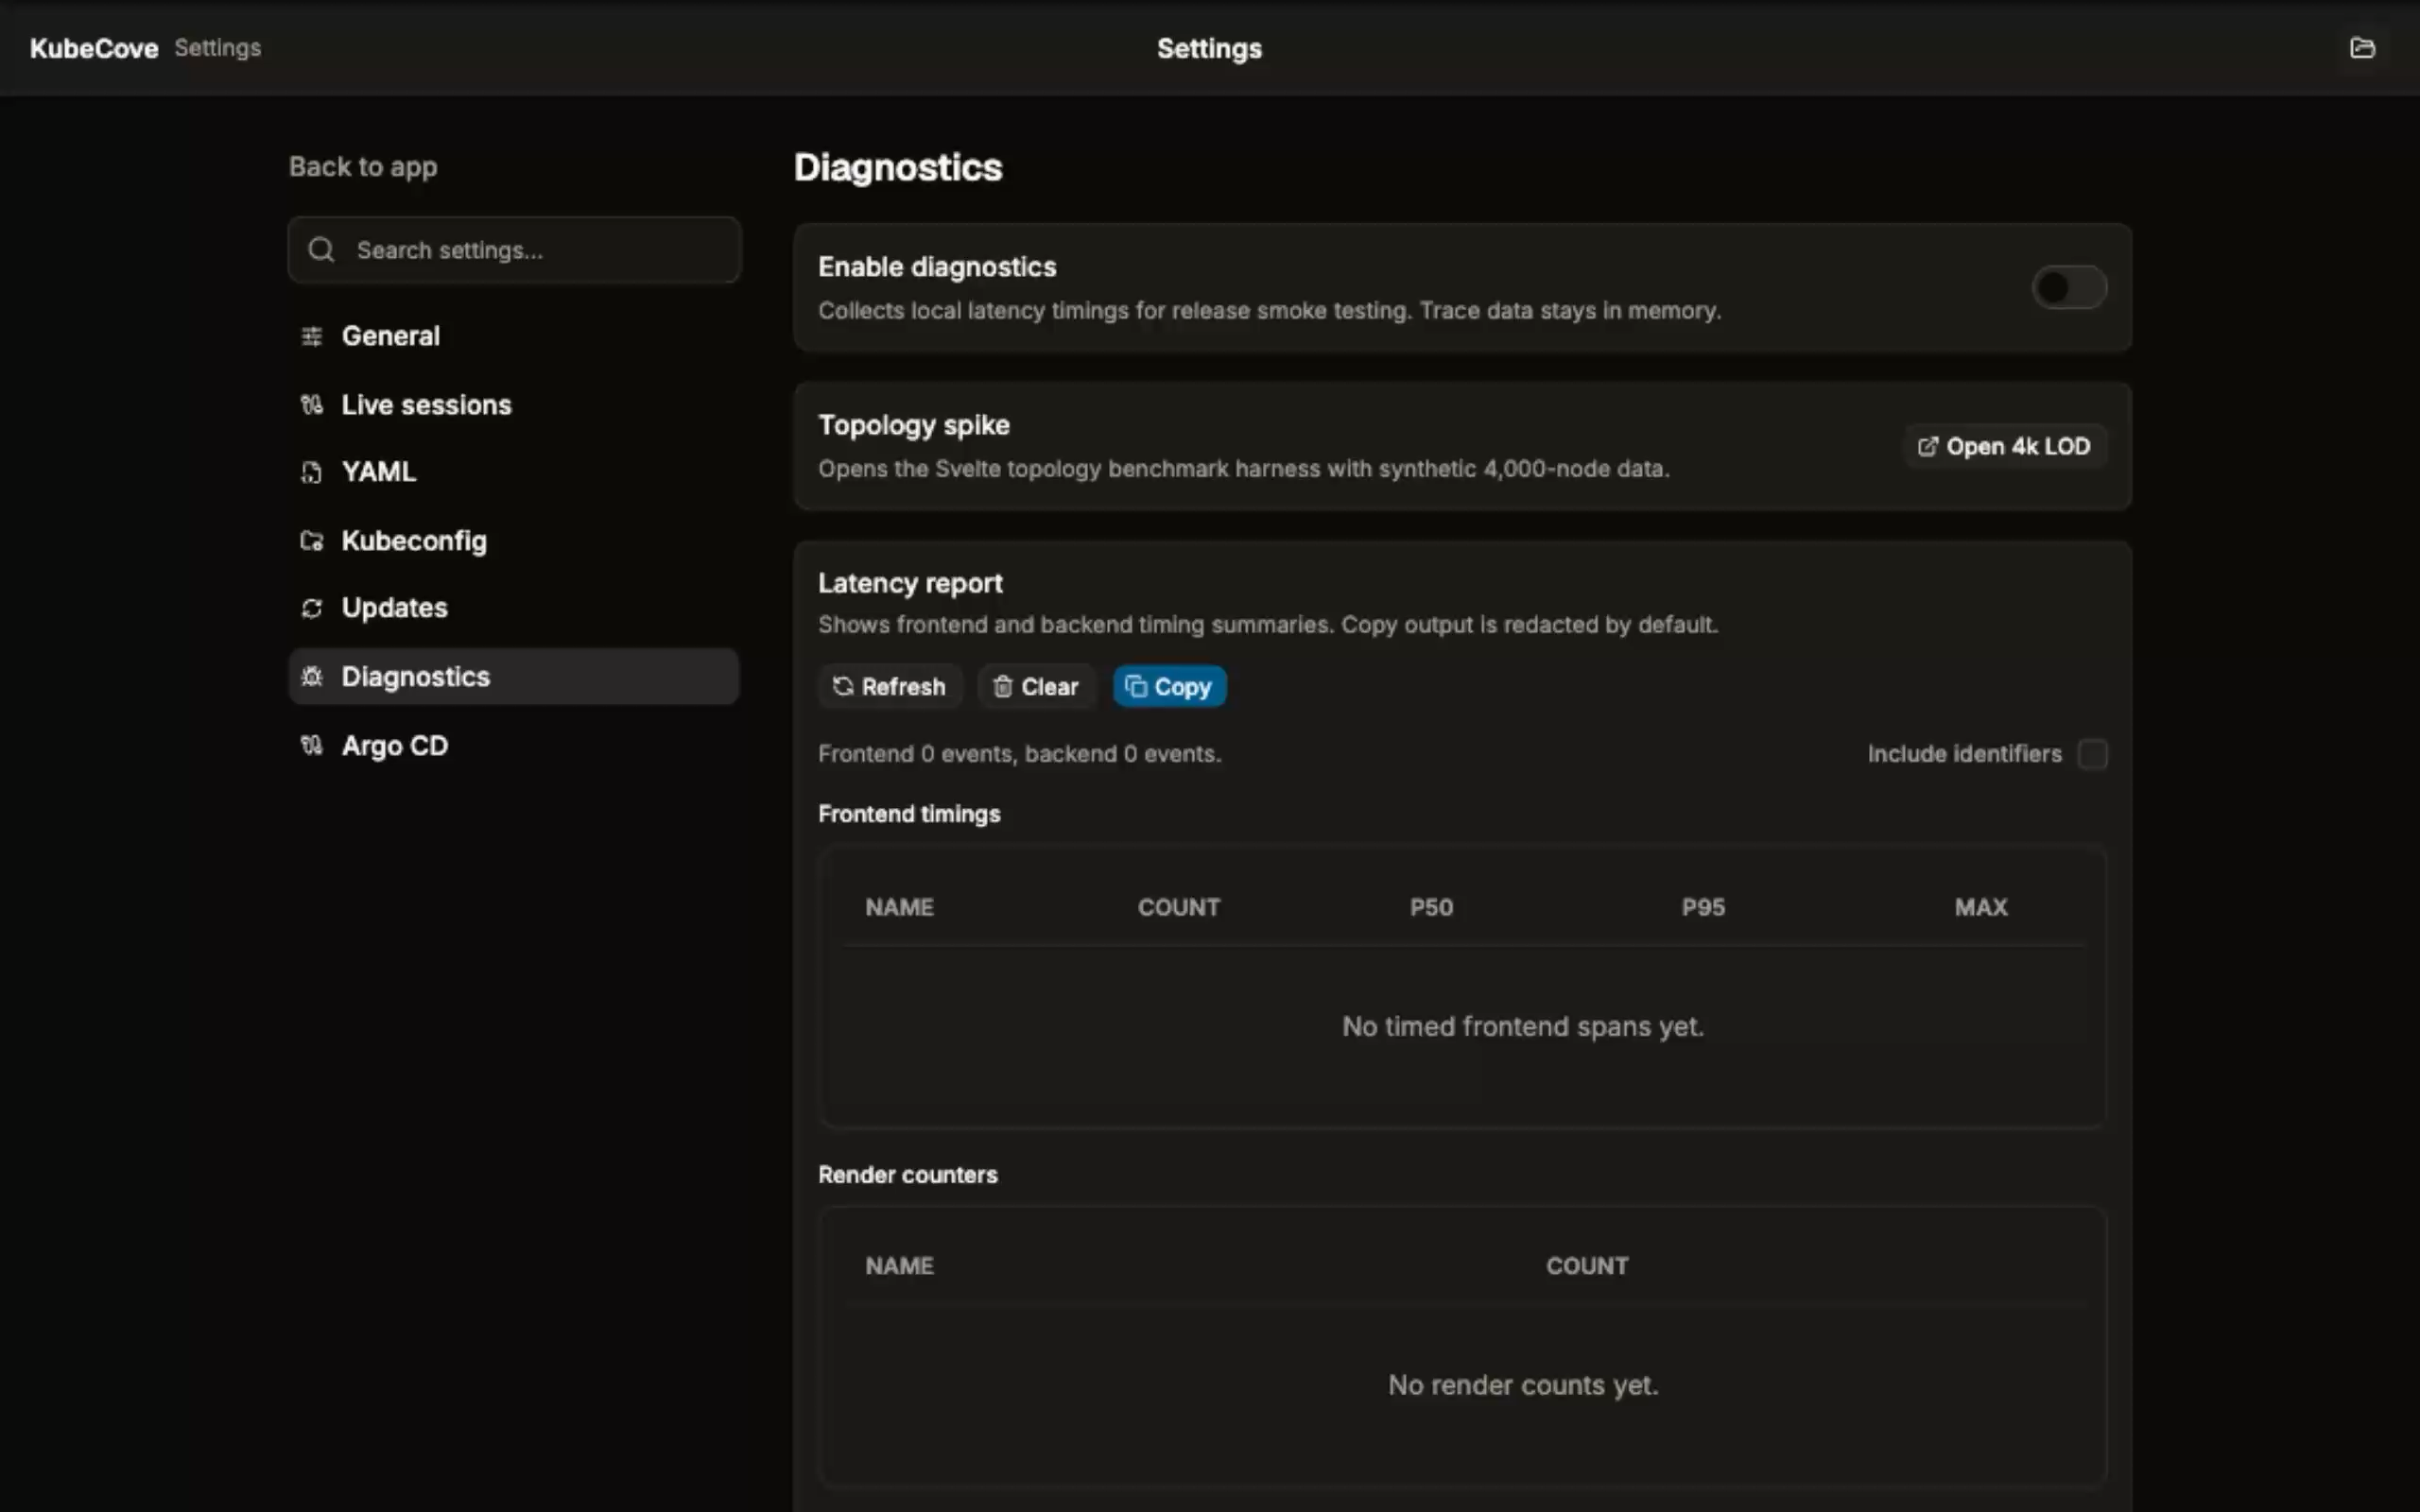Select the Updates settings section

point(514,608)
